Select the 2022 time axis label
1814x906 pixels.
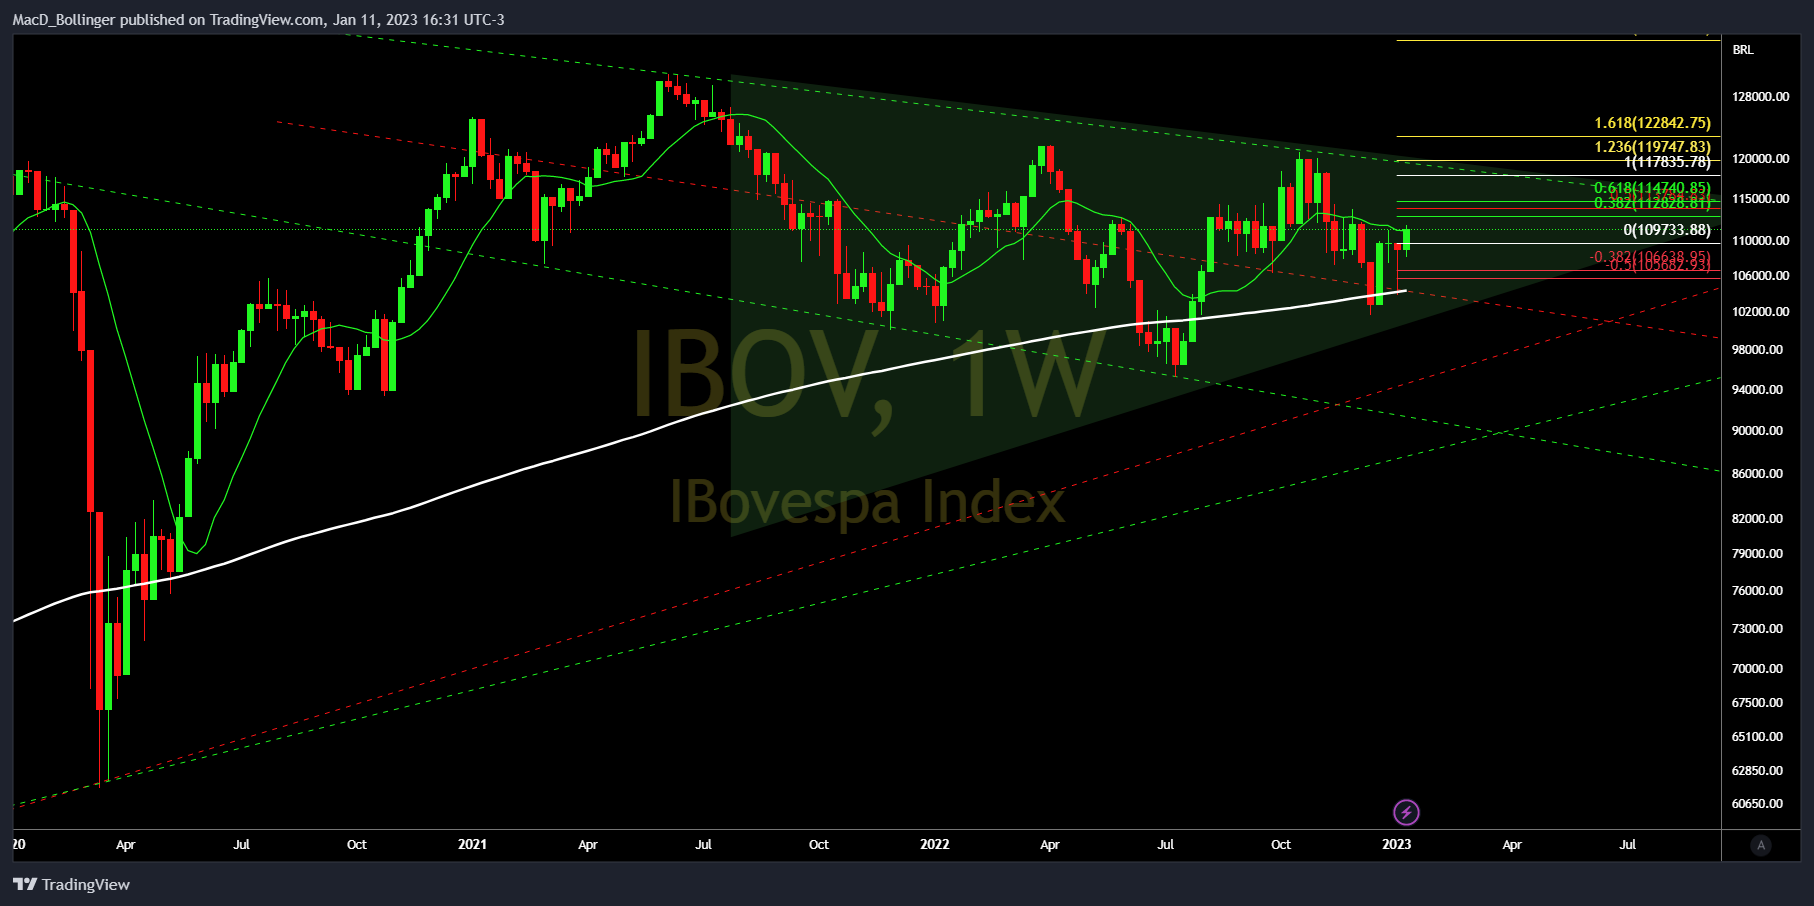[x=935, y=845]
